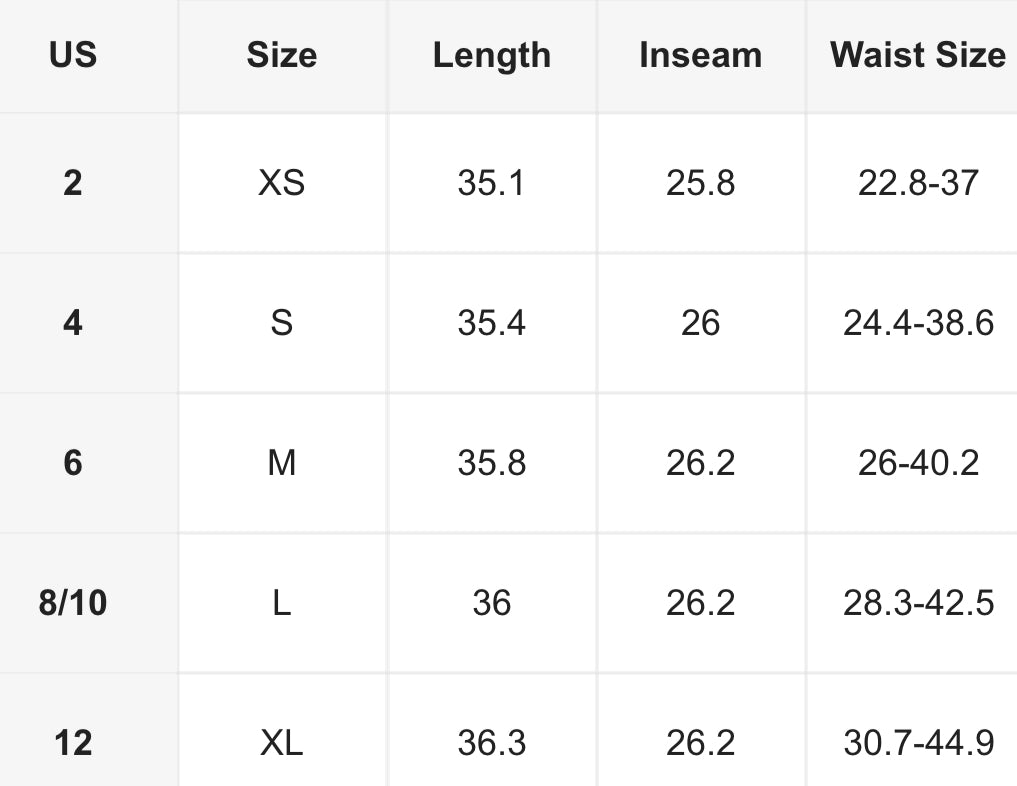Click the 25.8 inseam value
The height and width of the screenshot is (786, 1017).
click(700, 183)
